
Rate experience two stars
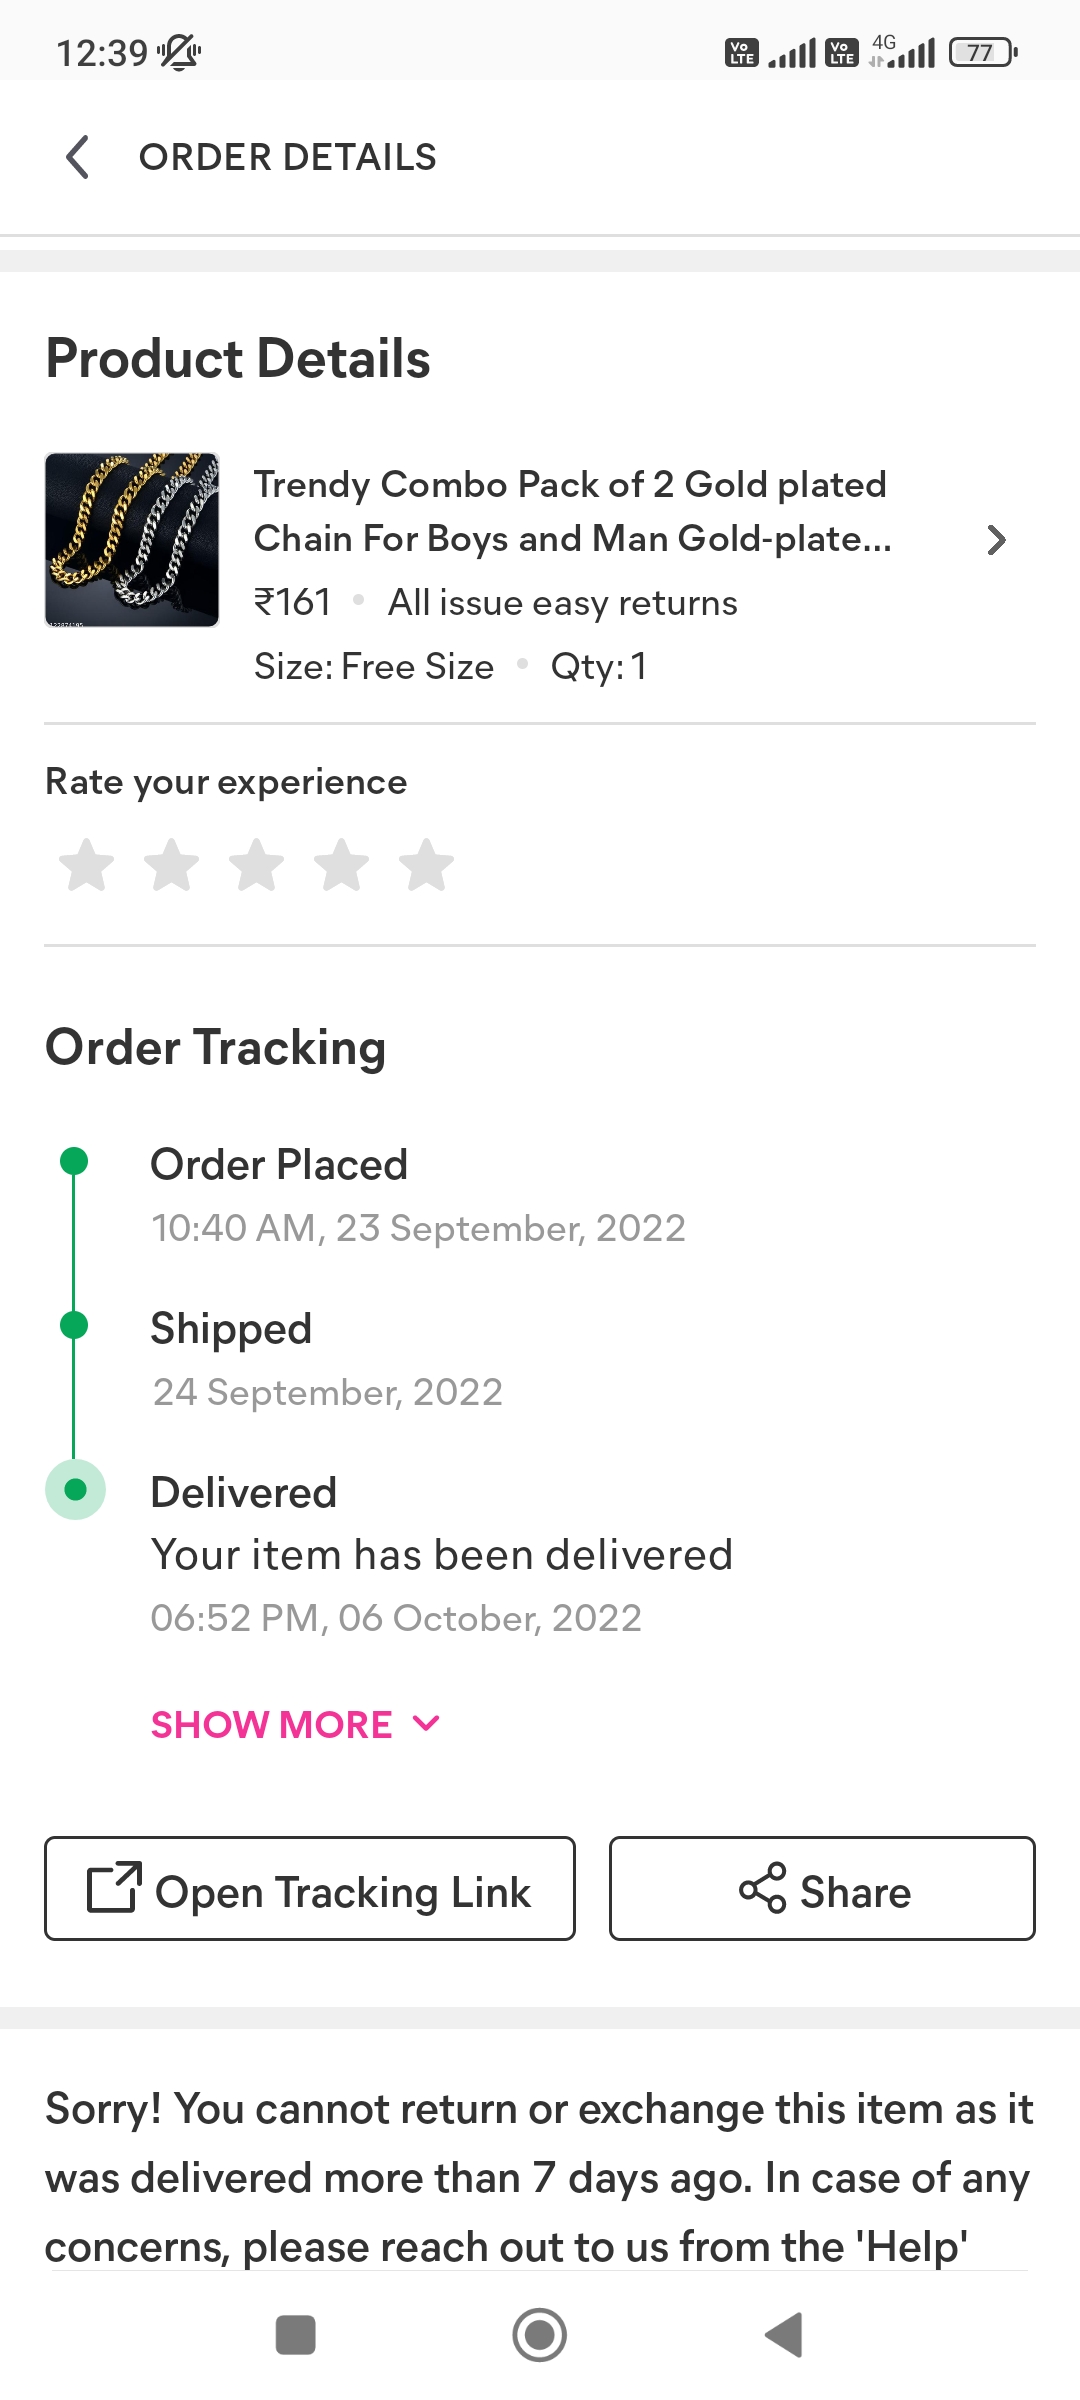pos(172,865)
